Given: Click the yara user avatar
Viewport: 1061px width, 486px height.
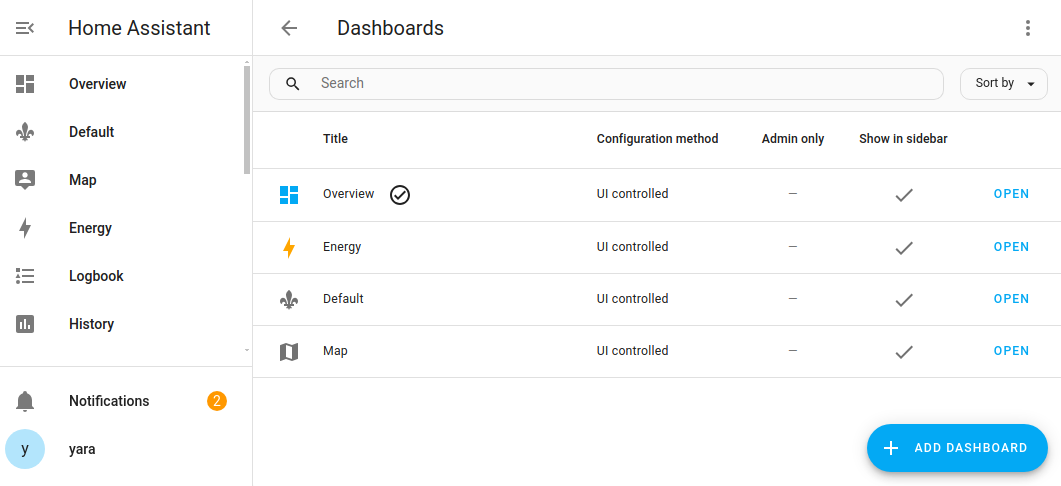Looking at the screenshot, I should click(25, 449).
